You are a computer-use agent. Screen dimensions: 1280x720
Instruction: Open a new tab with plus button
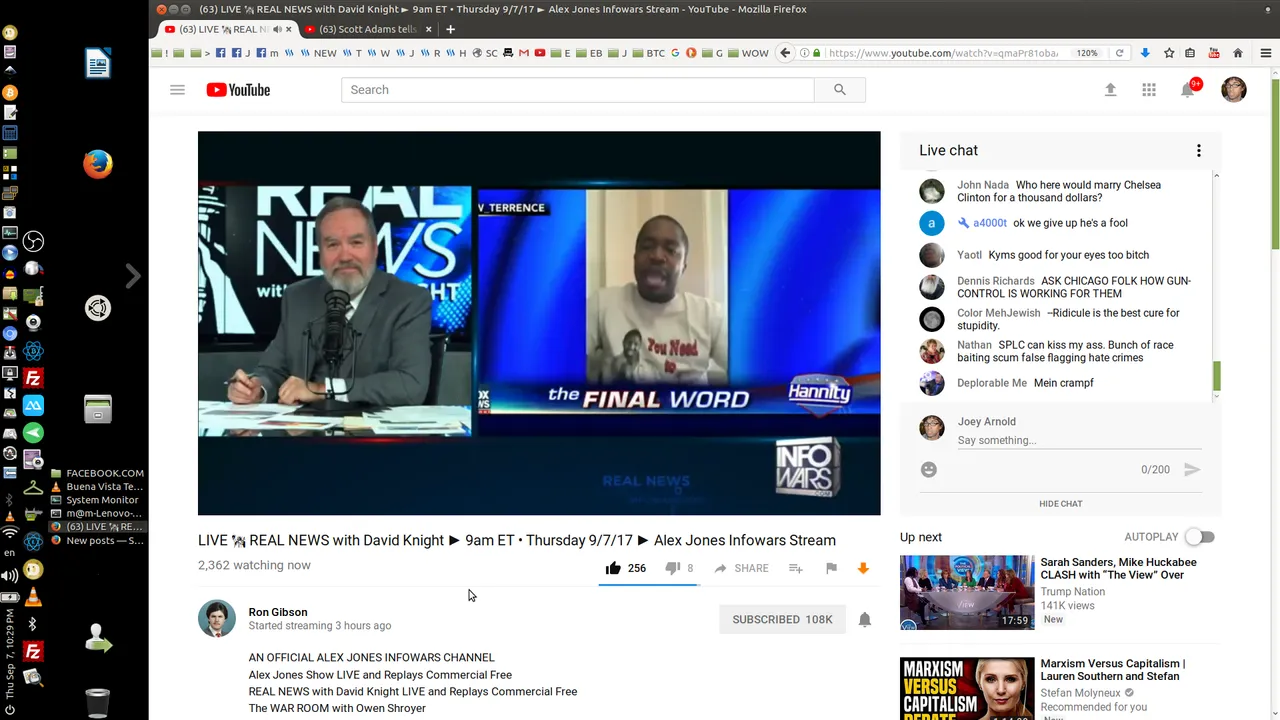450,29
